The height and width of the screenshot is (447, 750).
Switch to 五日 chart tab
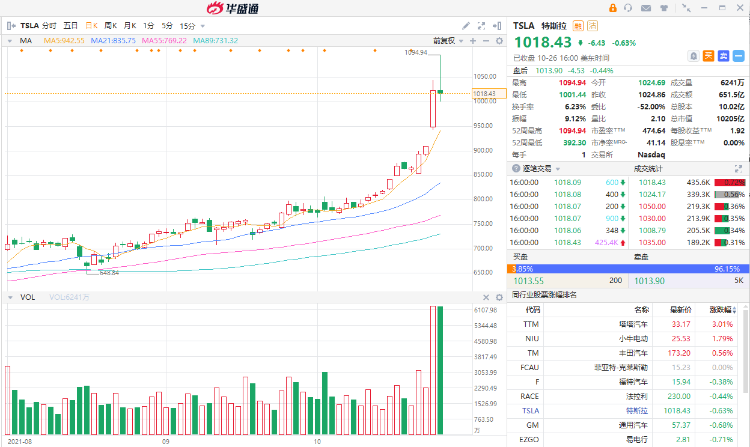tap(70, 26)
